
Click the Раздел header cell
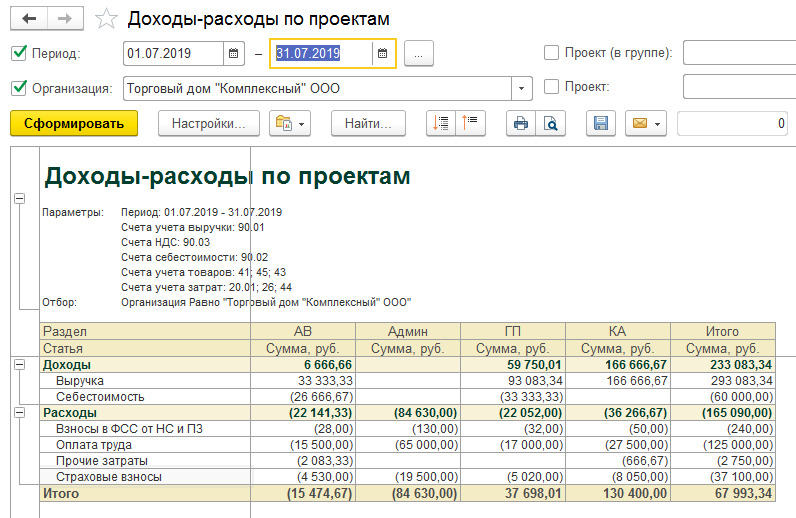point(145,331)
